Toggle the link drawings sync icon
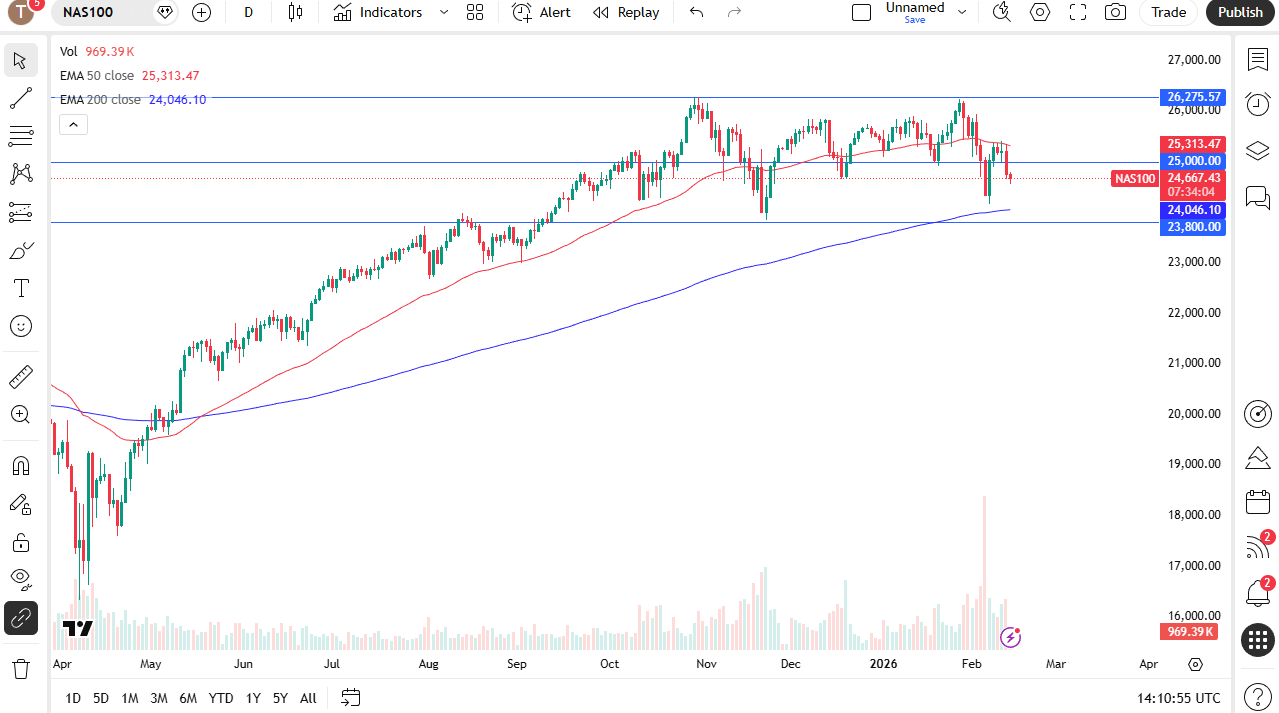 coord(20,618)
